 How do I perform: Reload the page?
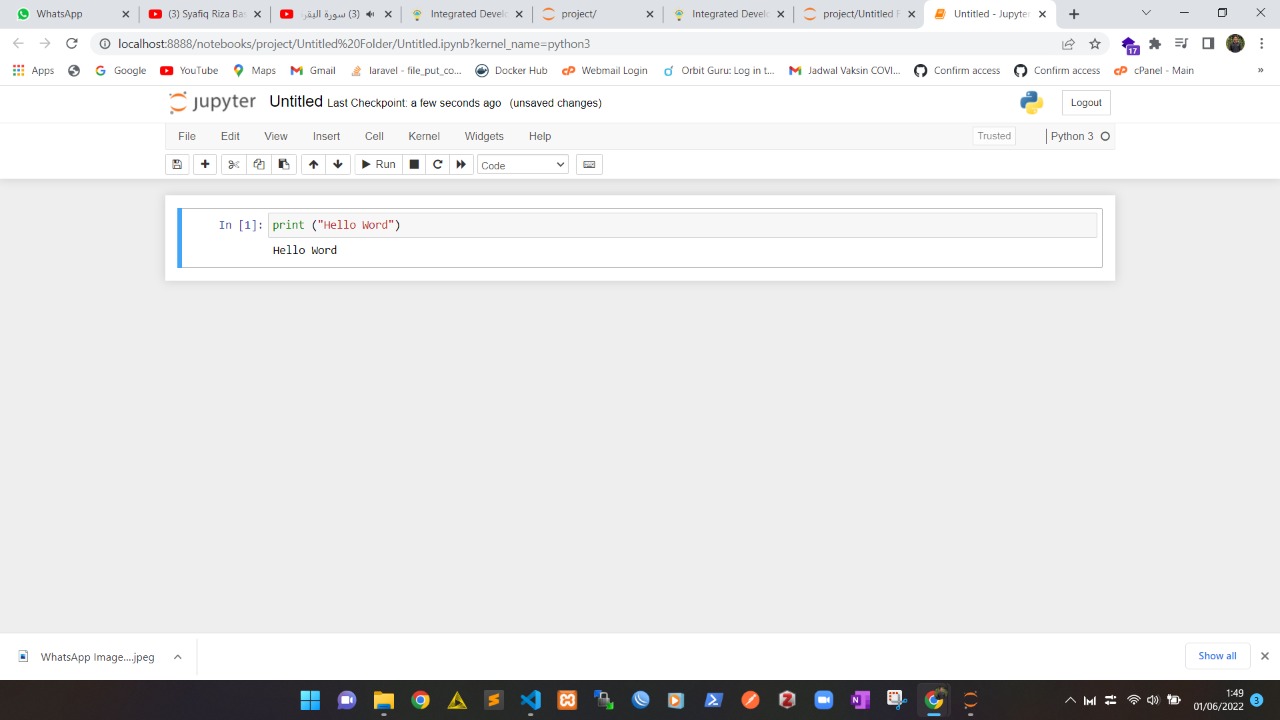(x=72, y=44)
